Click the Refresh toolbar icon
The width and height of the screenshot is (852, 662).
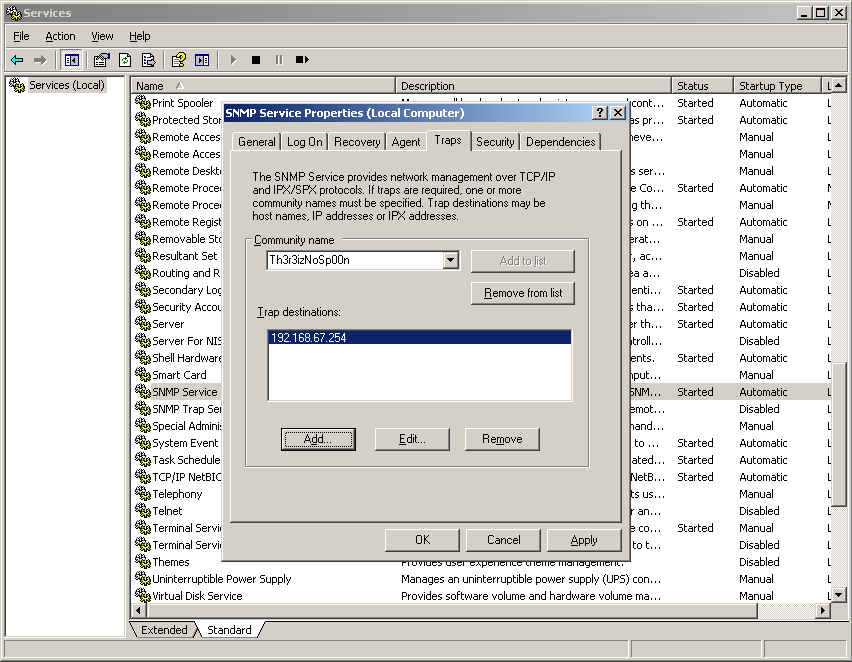pos(125,60)
